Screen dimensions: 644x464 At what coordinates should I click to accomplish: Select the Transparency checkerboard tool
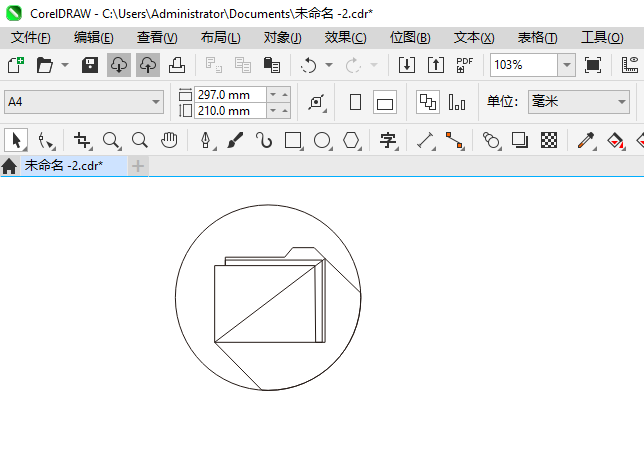pyautogui.click(x=549, y=140)
